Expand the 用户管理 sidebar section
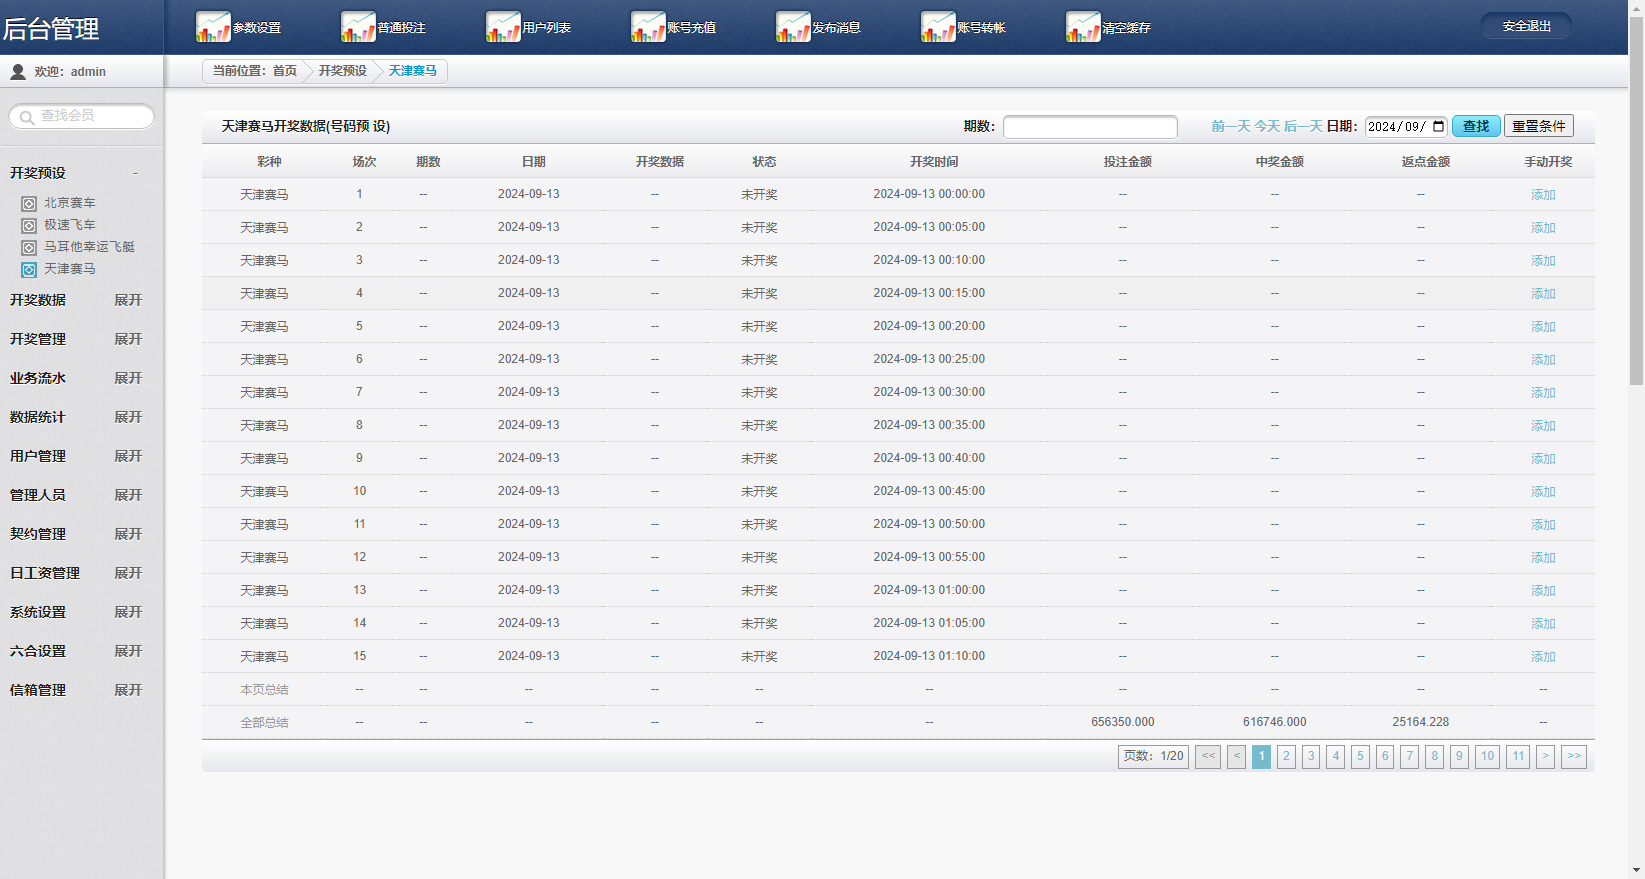 128,456
